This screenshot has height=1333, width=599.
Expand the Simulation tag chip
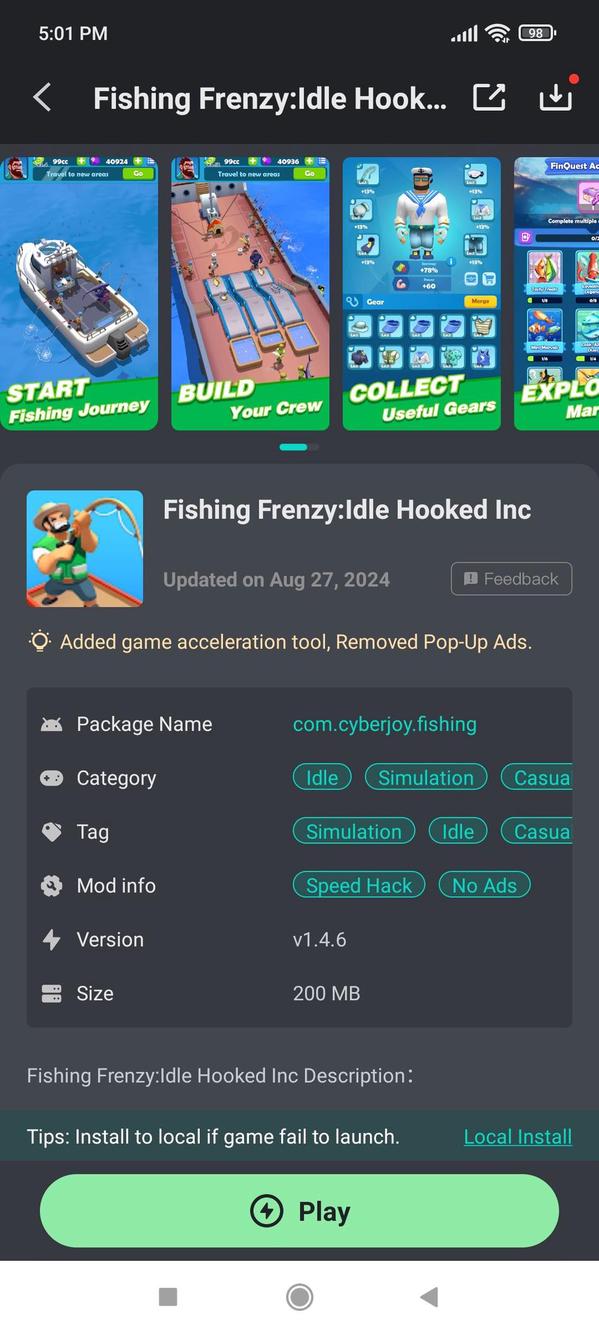click(x=353, y=831)
